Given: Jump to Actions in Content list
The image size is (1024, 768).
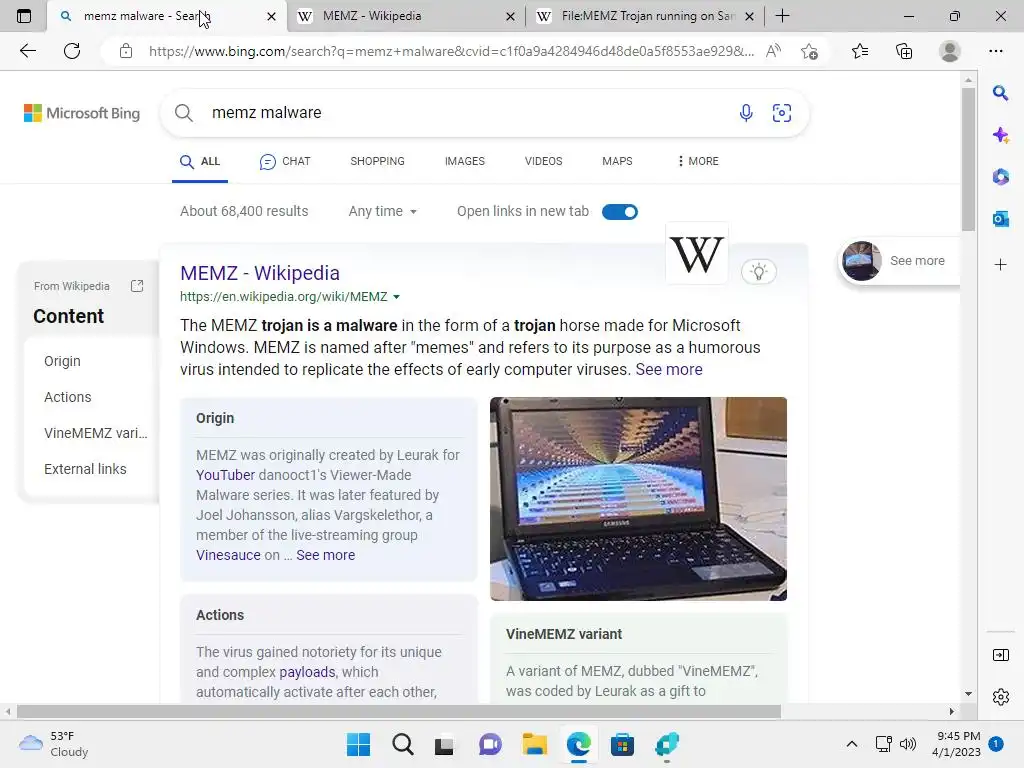Looking at the screenshot, I should pos(68,397).
